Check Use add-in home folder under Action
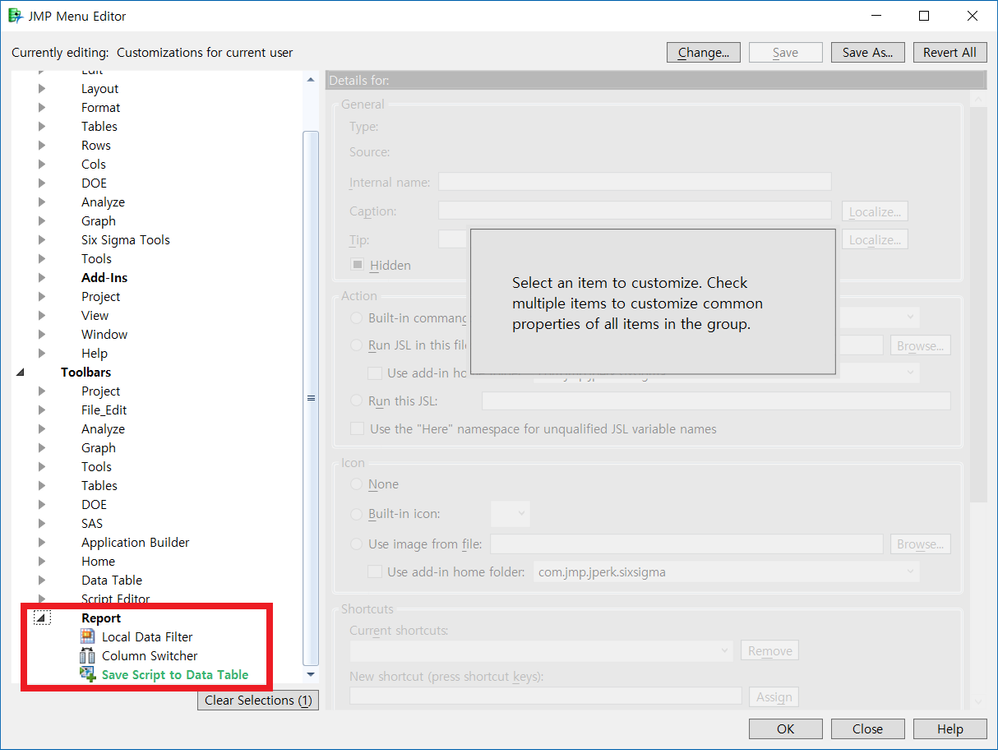This screenshot has width=998, height=750. pyautogui.click(x=375, y=373)
